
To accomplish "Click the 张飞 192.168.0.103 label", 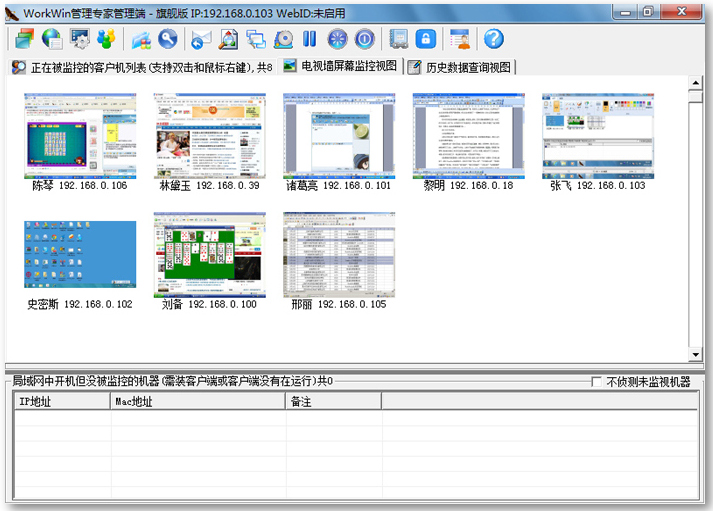I will pos(598,185).
